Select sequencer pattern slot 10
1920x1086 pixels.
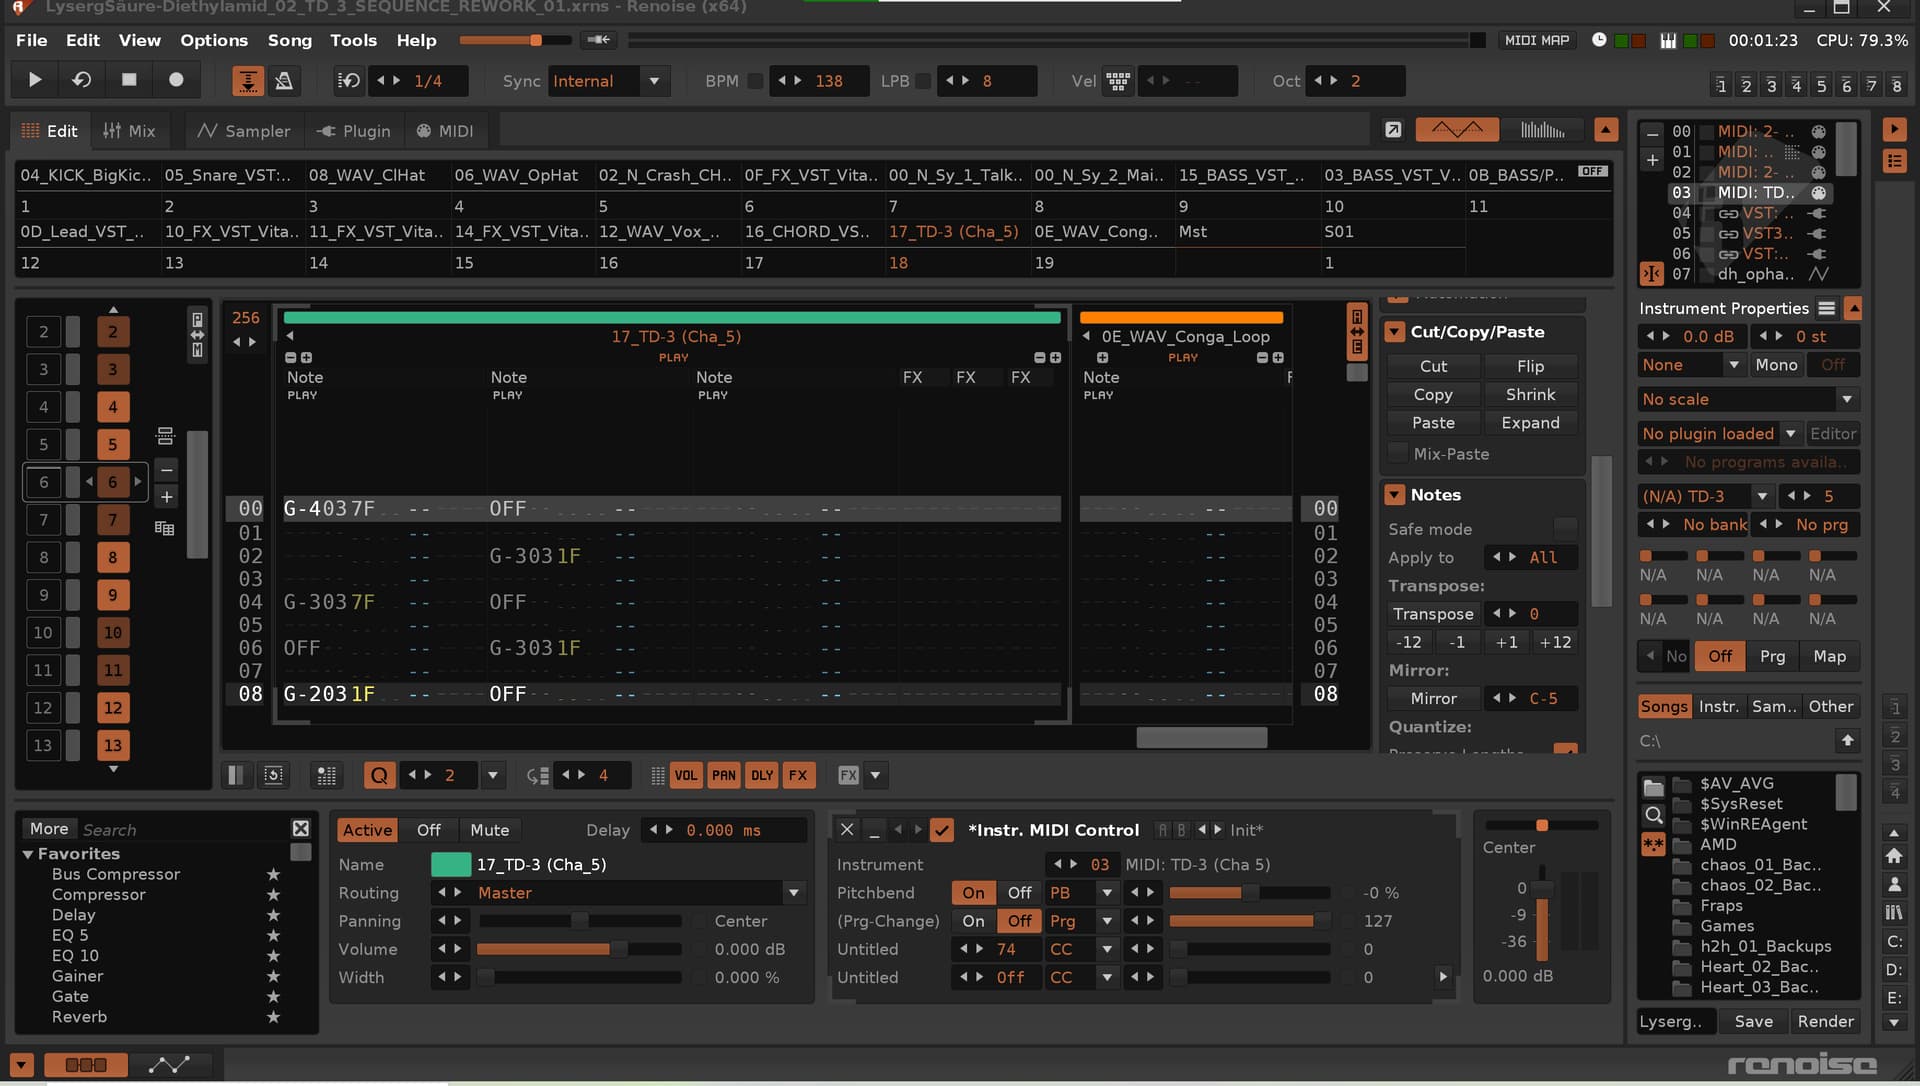pos(112,632)
